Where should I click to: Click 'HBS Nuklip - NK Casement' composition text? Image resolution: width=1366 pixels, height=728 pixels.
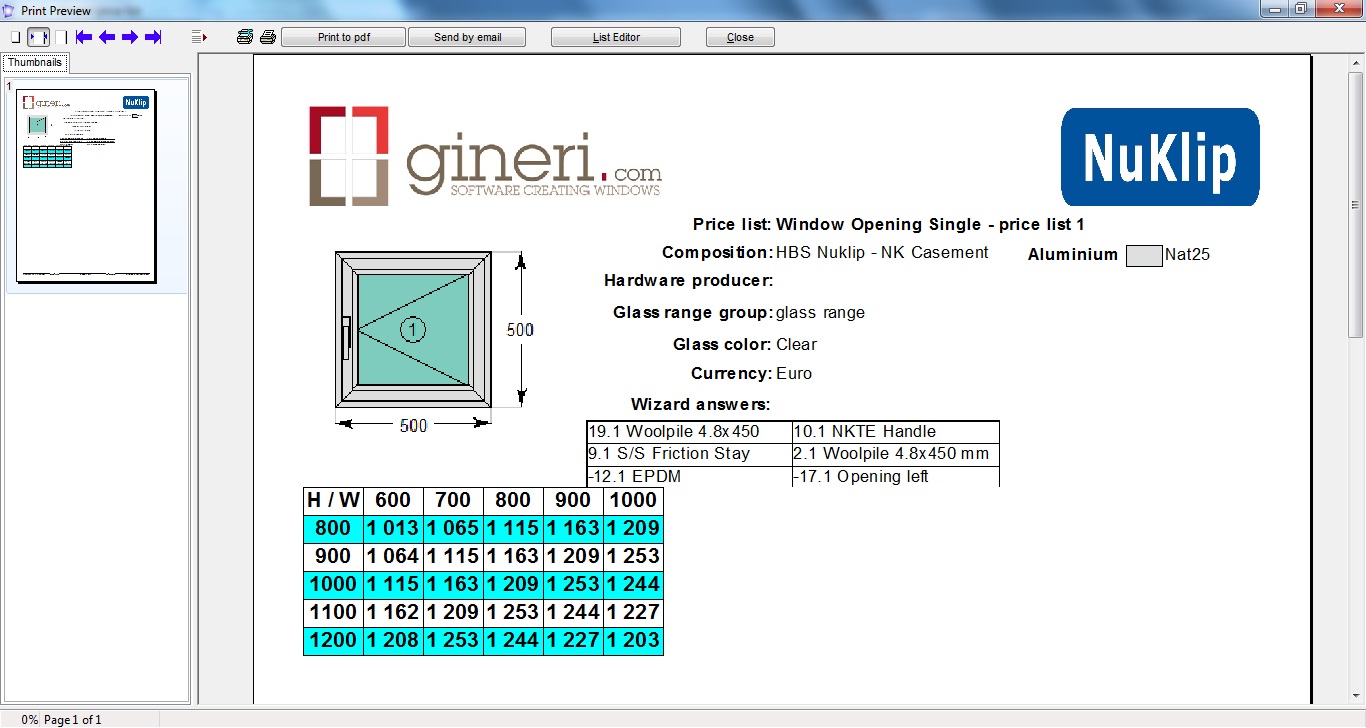click(x=882, y=253)
